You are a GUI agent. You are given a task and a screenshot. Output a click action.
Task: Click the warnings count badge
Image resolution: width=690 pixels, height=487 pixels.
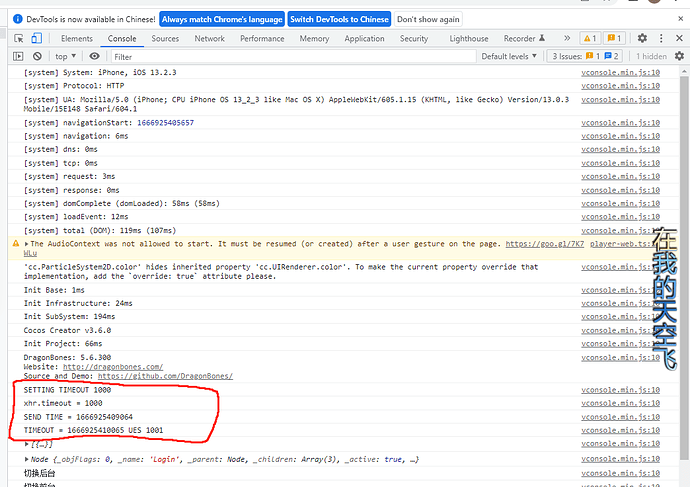590,38
